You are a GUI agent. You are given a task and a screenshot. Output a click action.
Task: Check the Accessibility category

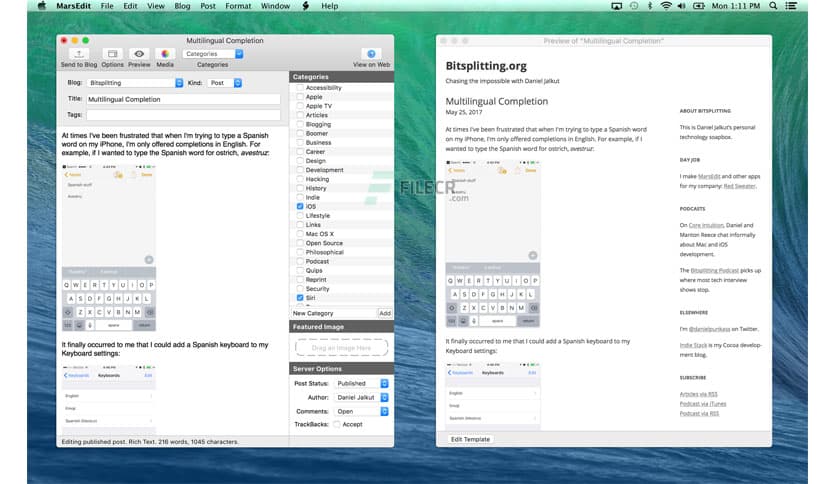[300, 87]
